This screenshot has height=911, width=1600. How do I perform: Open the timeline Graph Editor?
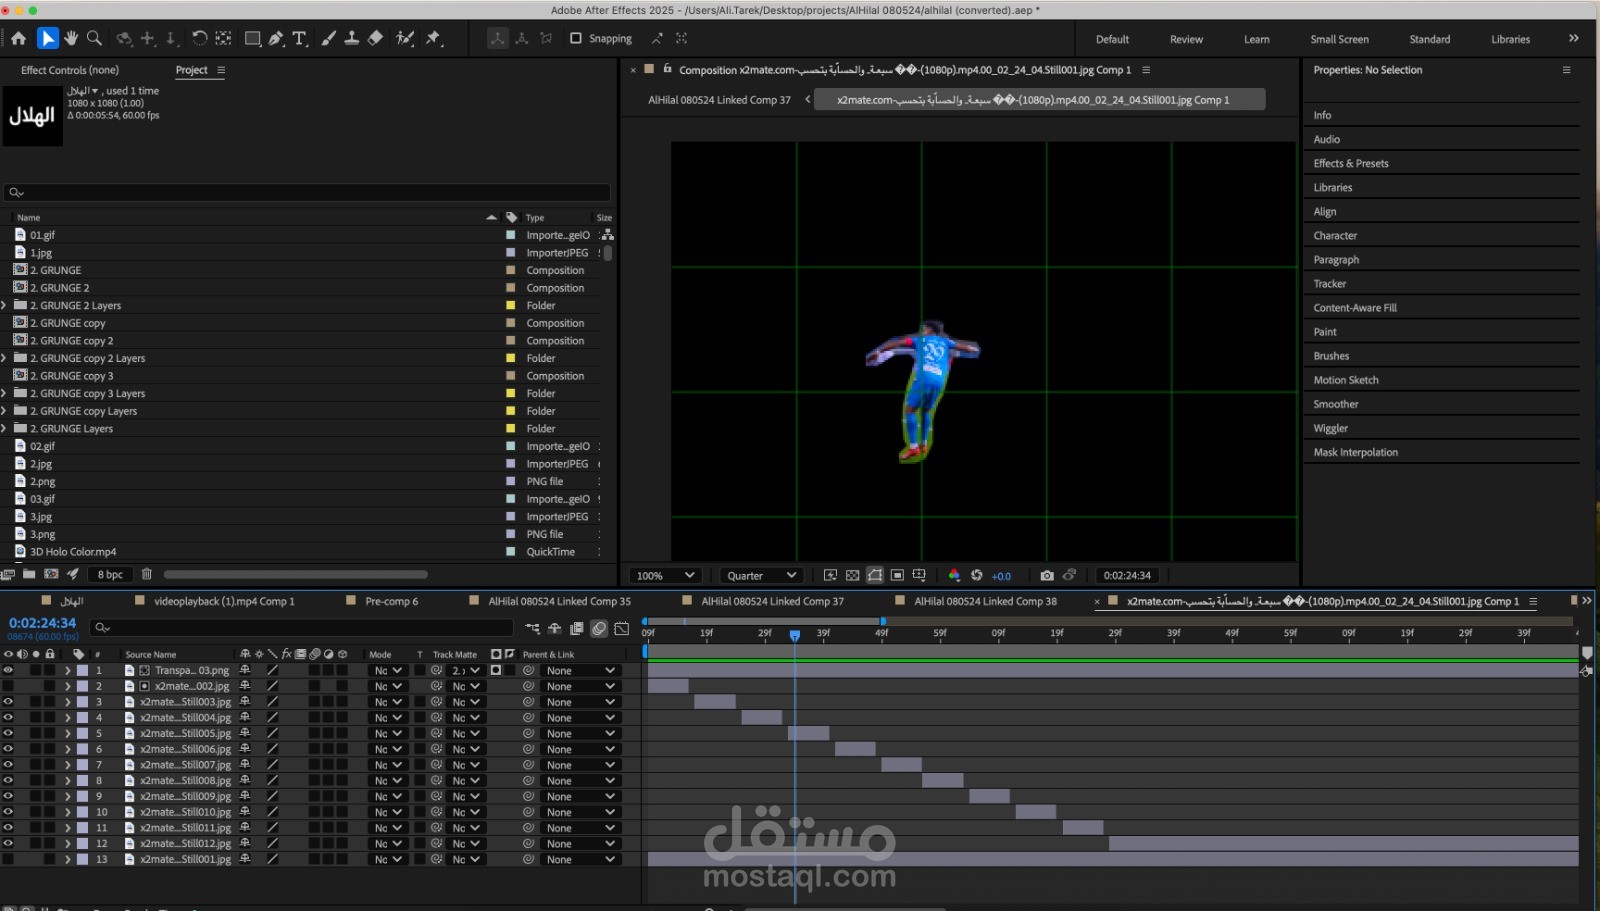point(621,628)
